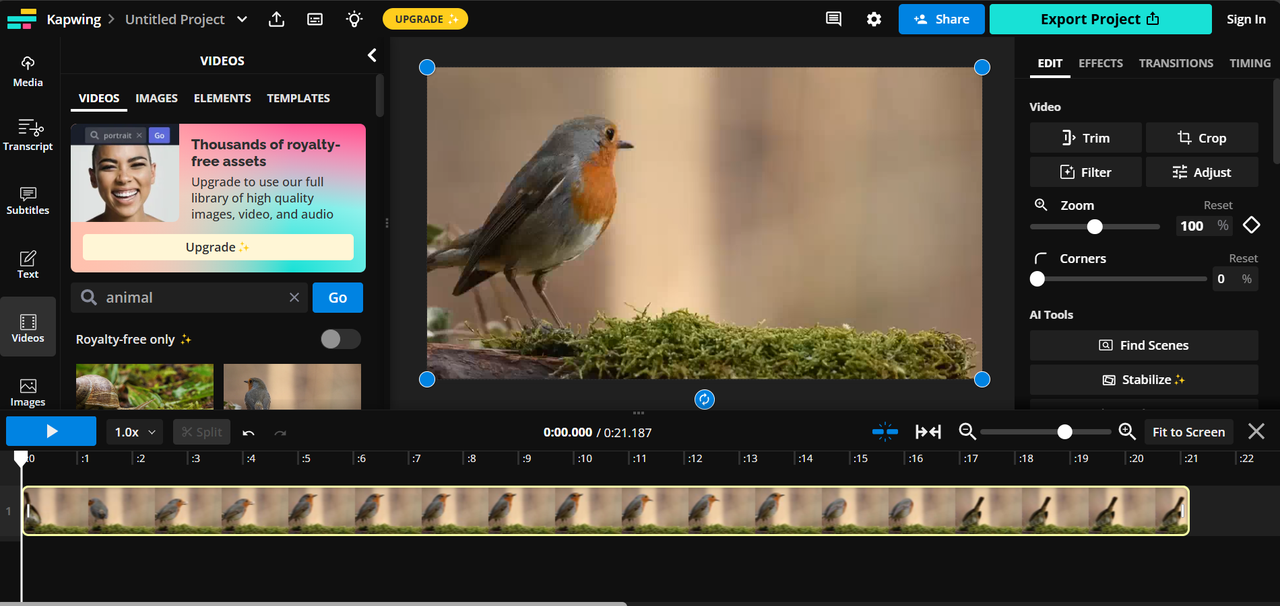Switch to the TIMING tab
Image resolution: width=1280 pixels, height=606 pixels.
[x=1250, y=63]
